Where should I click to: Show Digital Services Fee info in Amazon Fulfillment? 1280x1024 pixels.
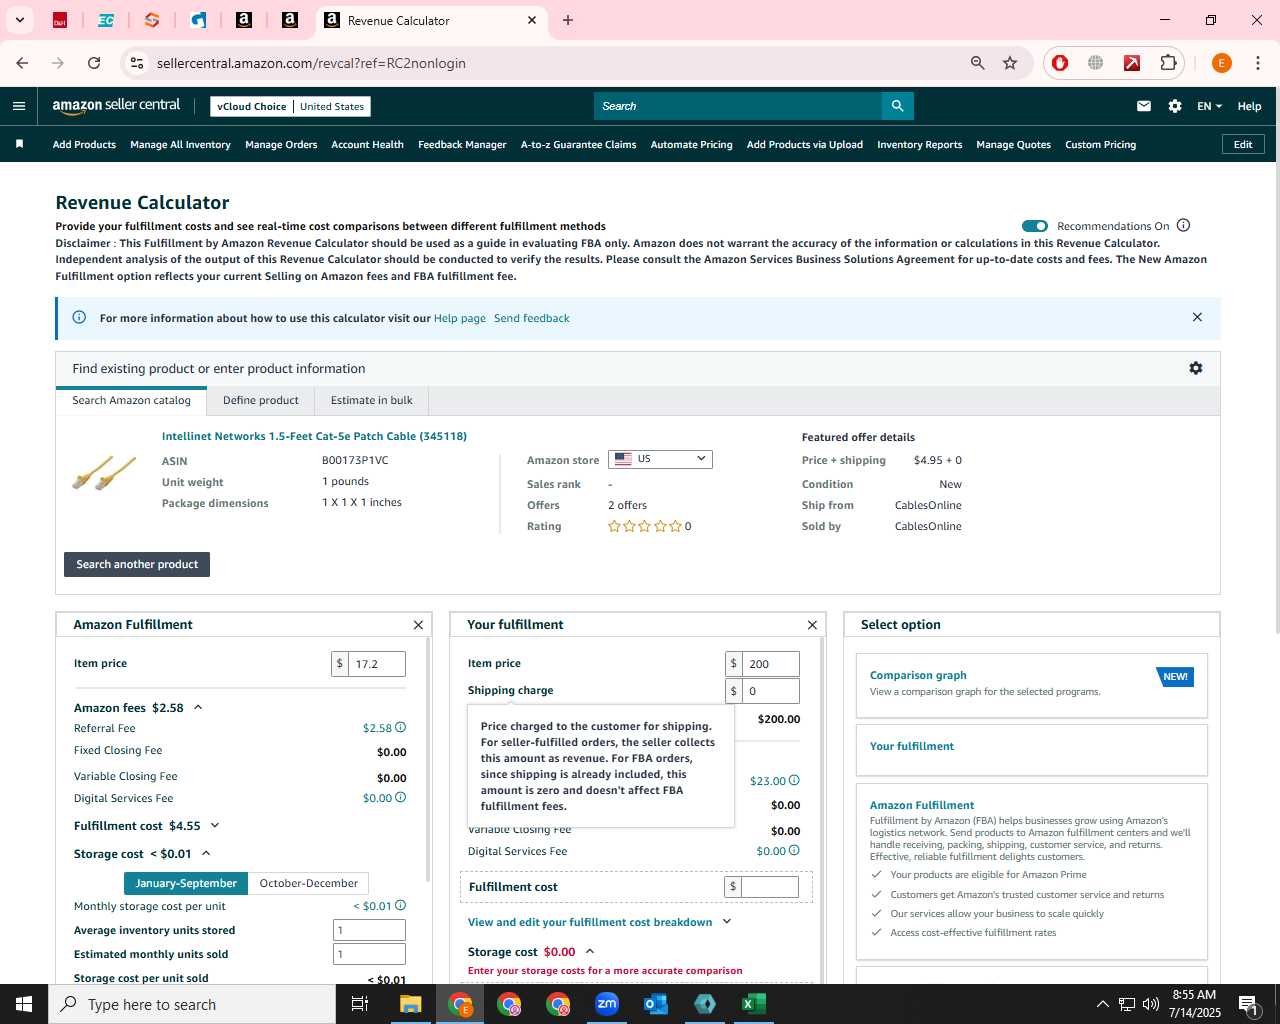[x=400, y=797]
